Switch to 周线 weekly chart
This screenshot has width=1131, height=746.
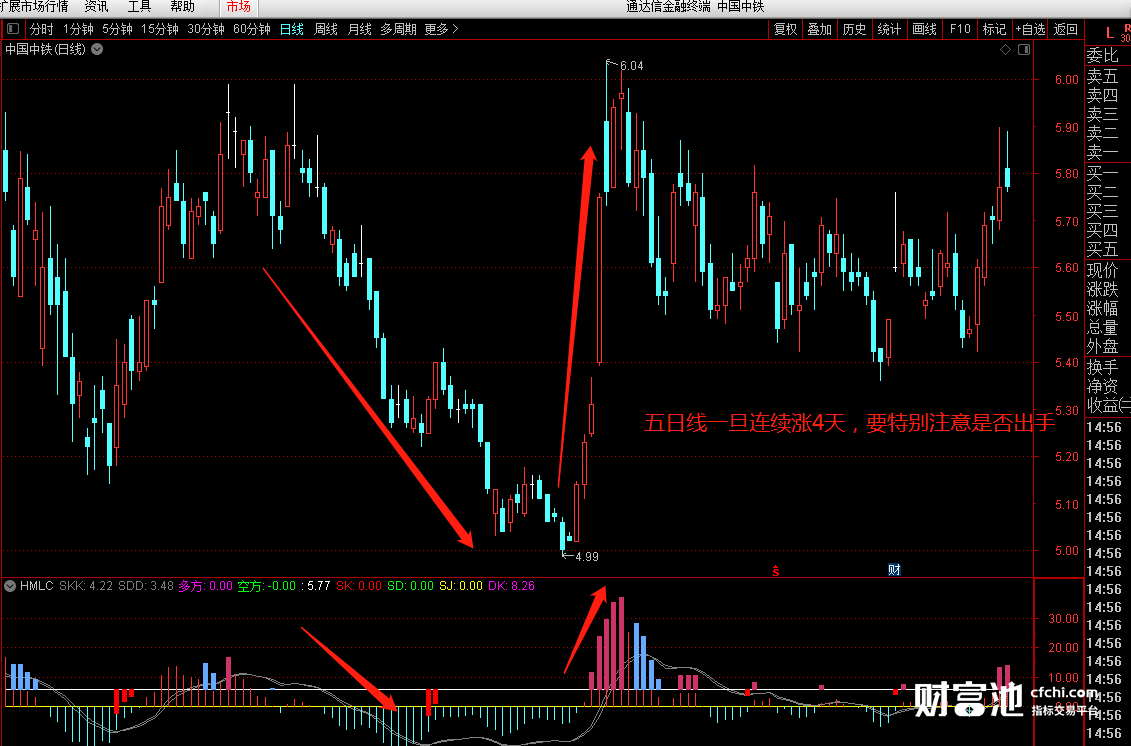tap(325, 29)
